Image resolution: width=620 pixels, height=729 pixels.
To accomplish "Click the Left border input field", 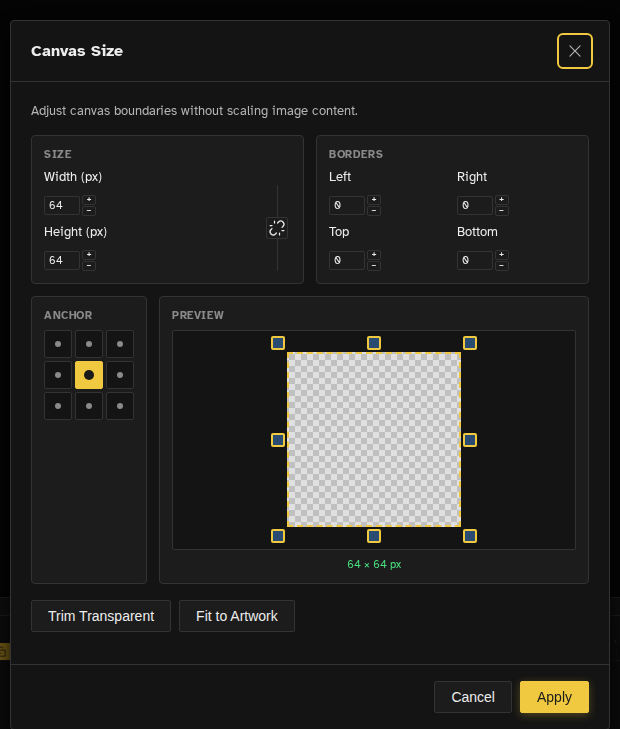I will click(347, 205).
